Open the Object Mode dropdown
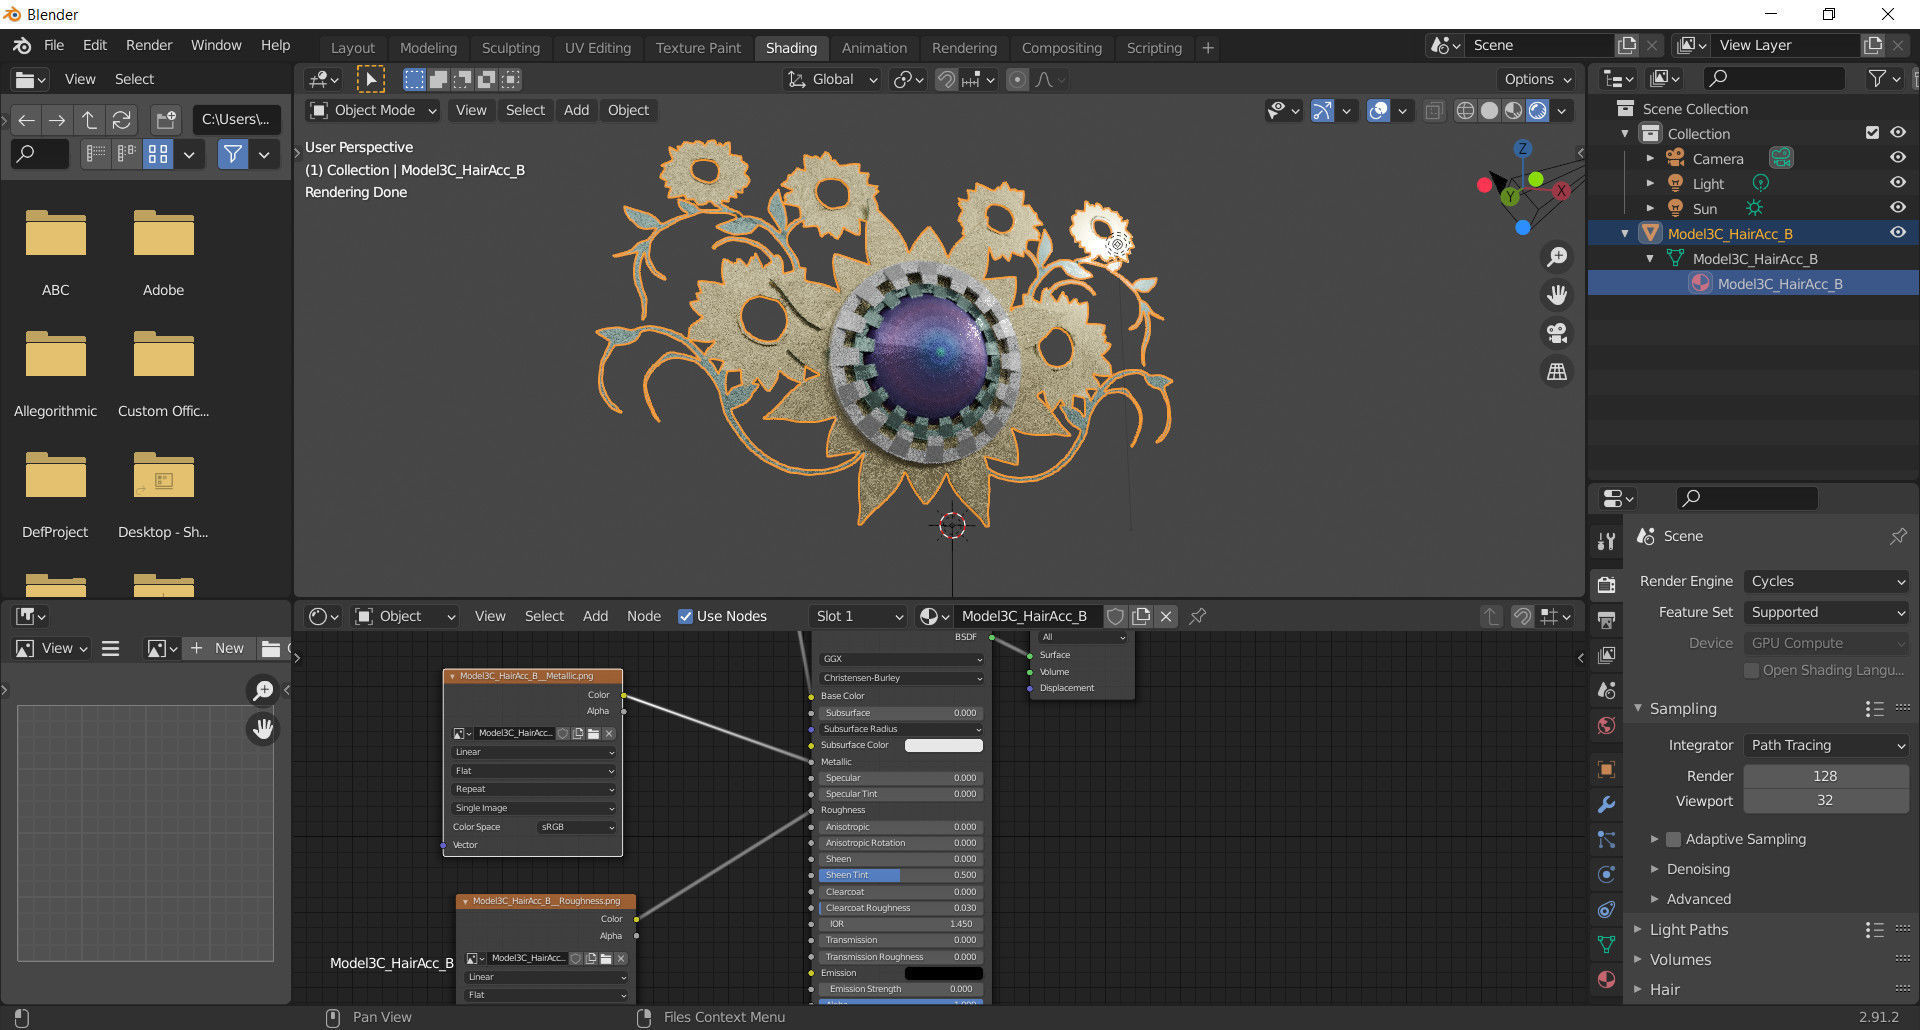The height and width of the screenshot is (1030, 1920). click(x=373, y=110)
